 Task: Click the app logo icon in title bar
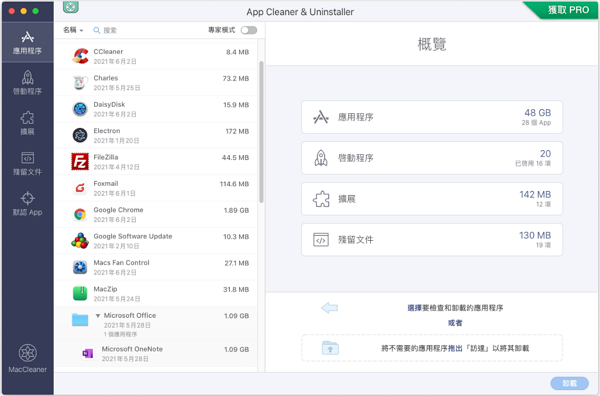[x=71, y=7]
